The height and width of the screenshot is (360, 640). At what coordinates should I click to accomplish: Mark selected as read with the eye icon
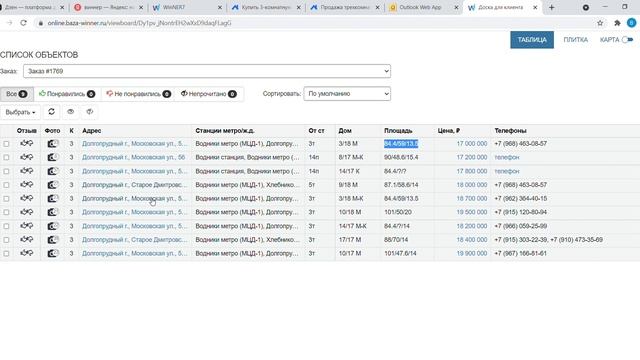pyautogui.click(x=71, y=112)
